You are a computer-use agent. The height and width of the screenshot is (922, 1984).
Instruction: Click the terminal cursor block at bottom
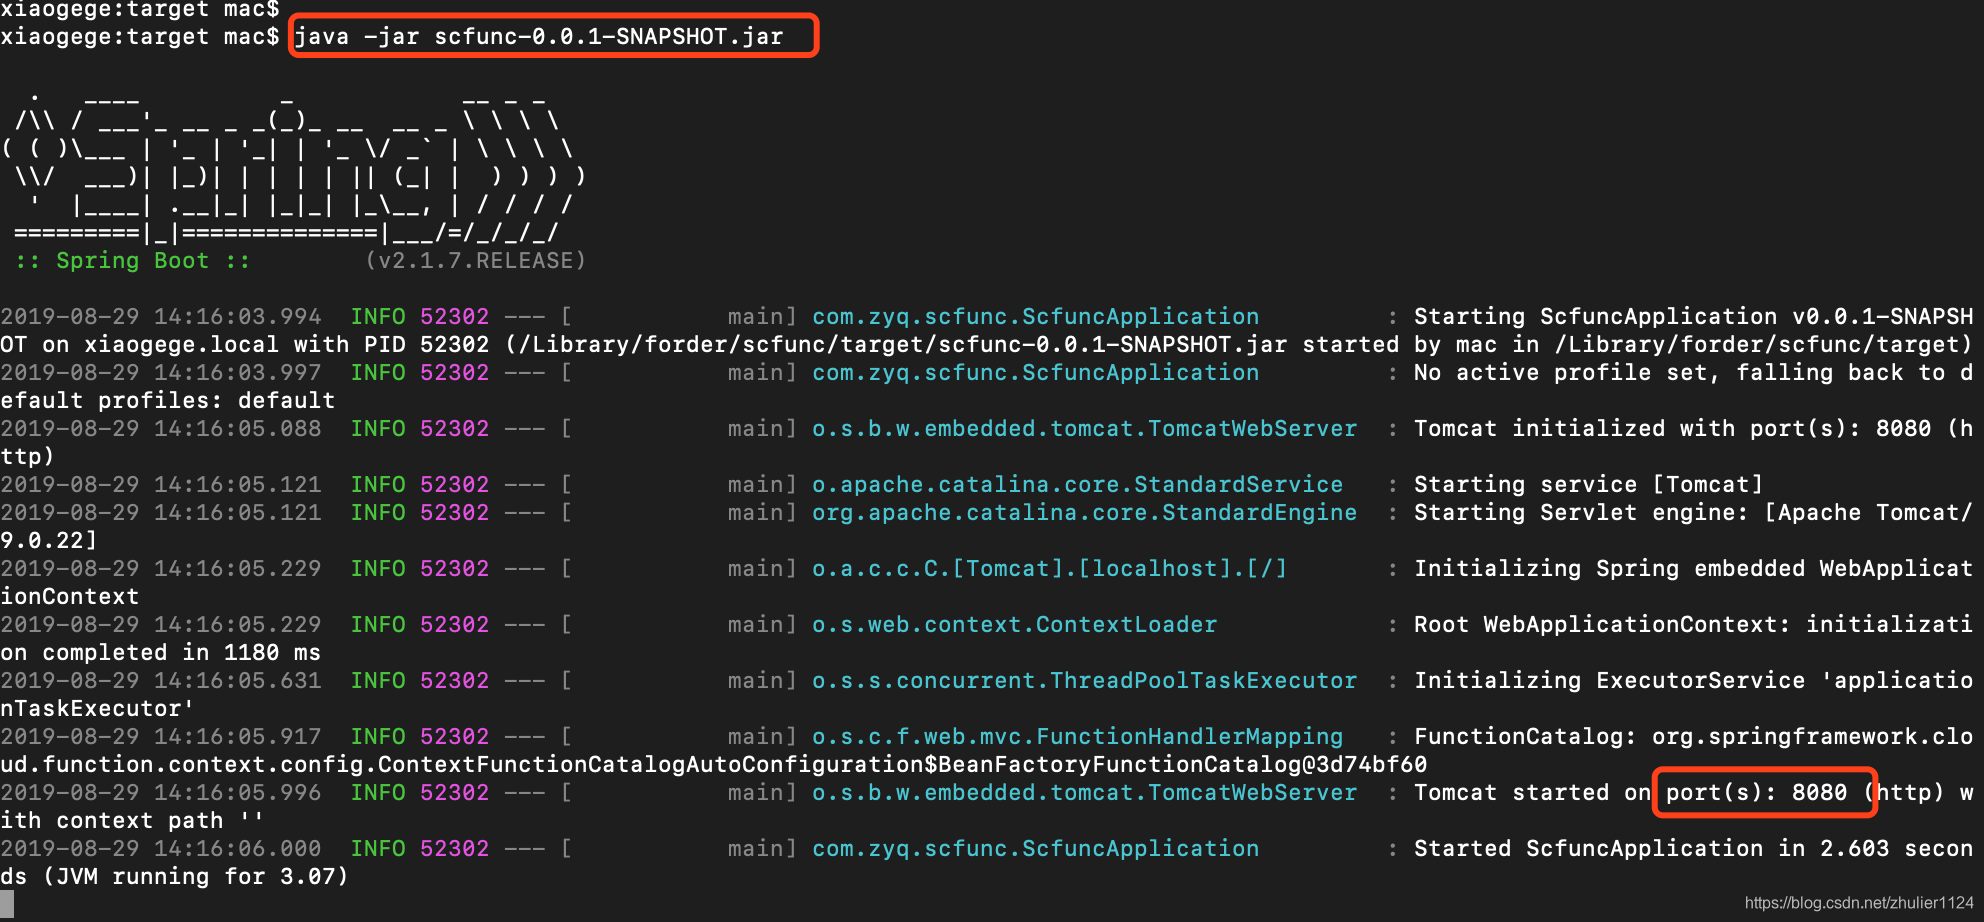[7, 904]
